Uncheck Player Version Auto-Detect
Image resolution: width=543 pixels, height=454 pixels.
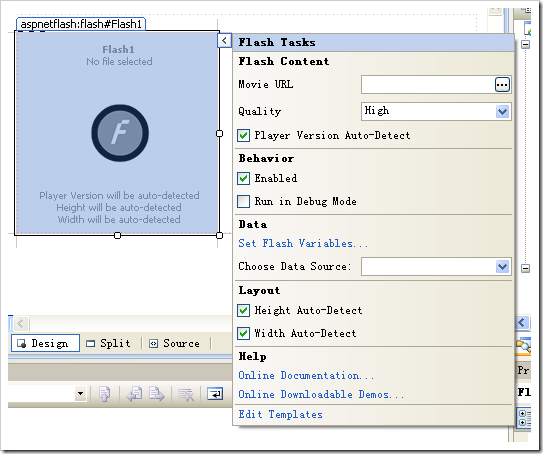pos(243,135)
